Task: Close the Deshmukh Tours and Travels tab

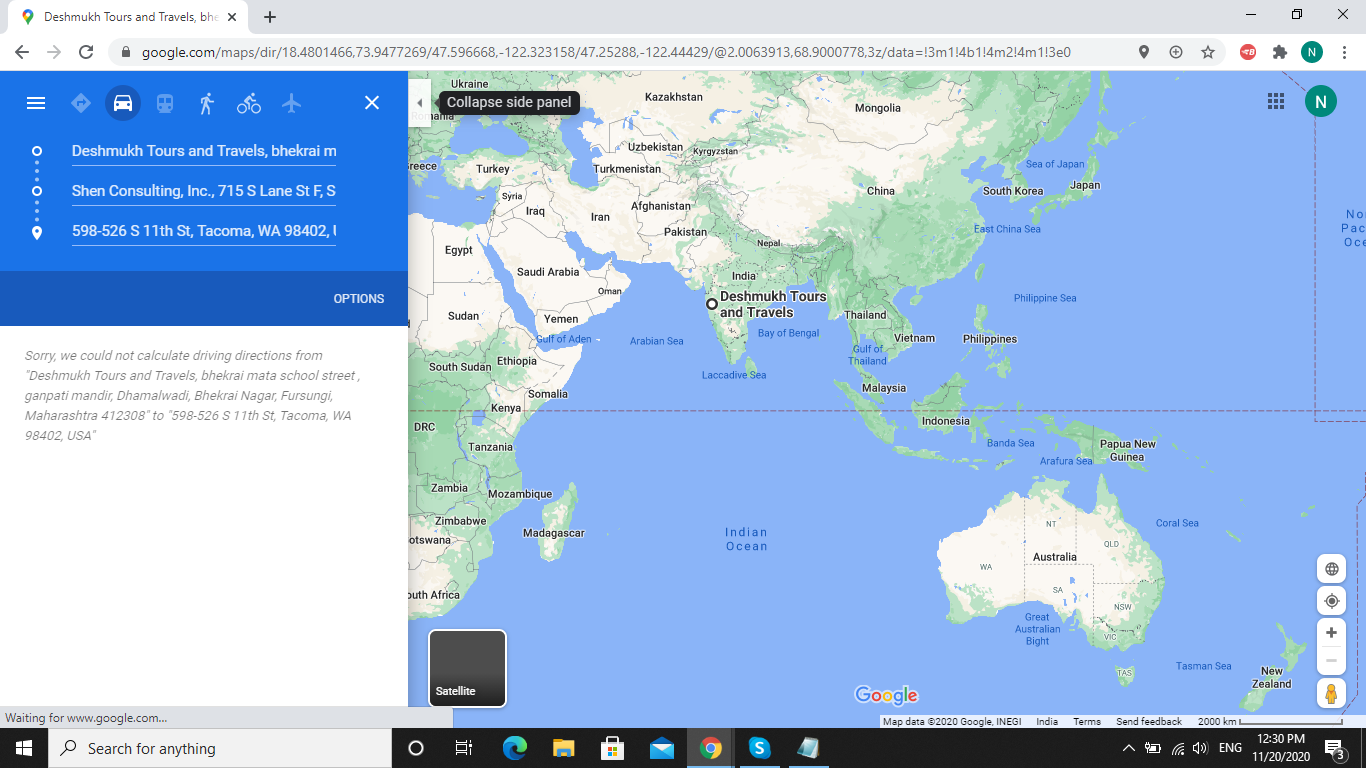Action: click(x=231, y=17)
